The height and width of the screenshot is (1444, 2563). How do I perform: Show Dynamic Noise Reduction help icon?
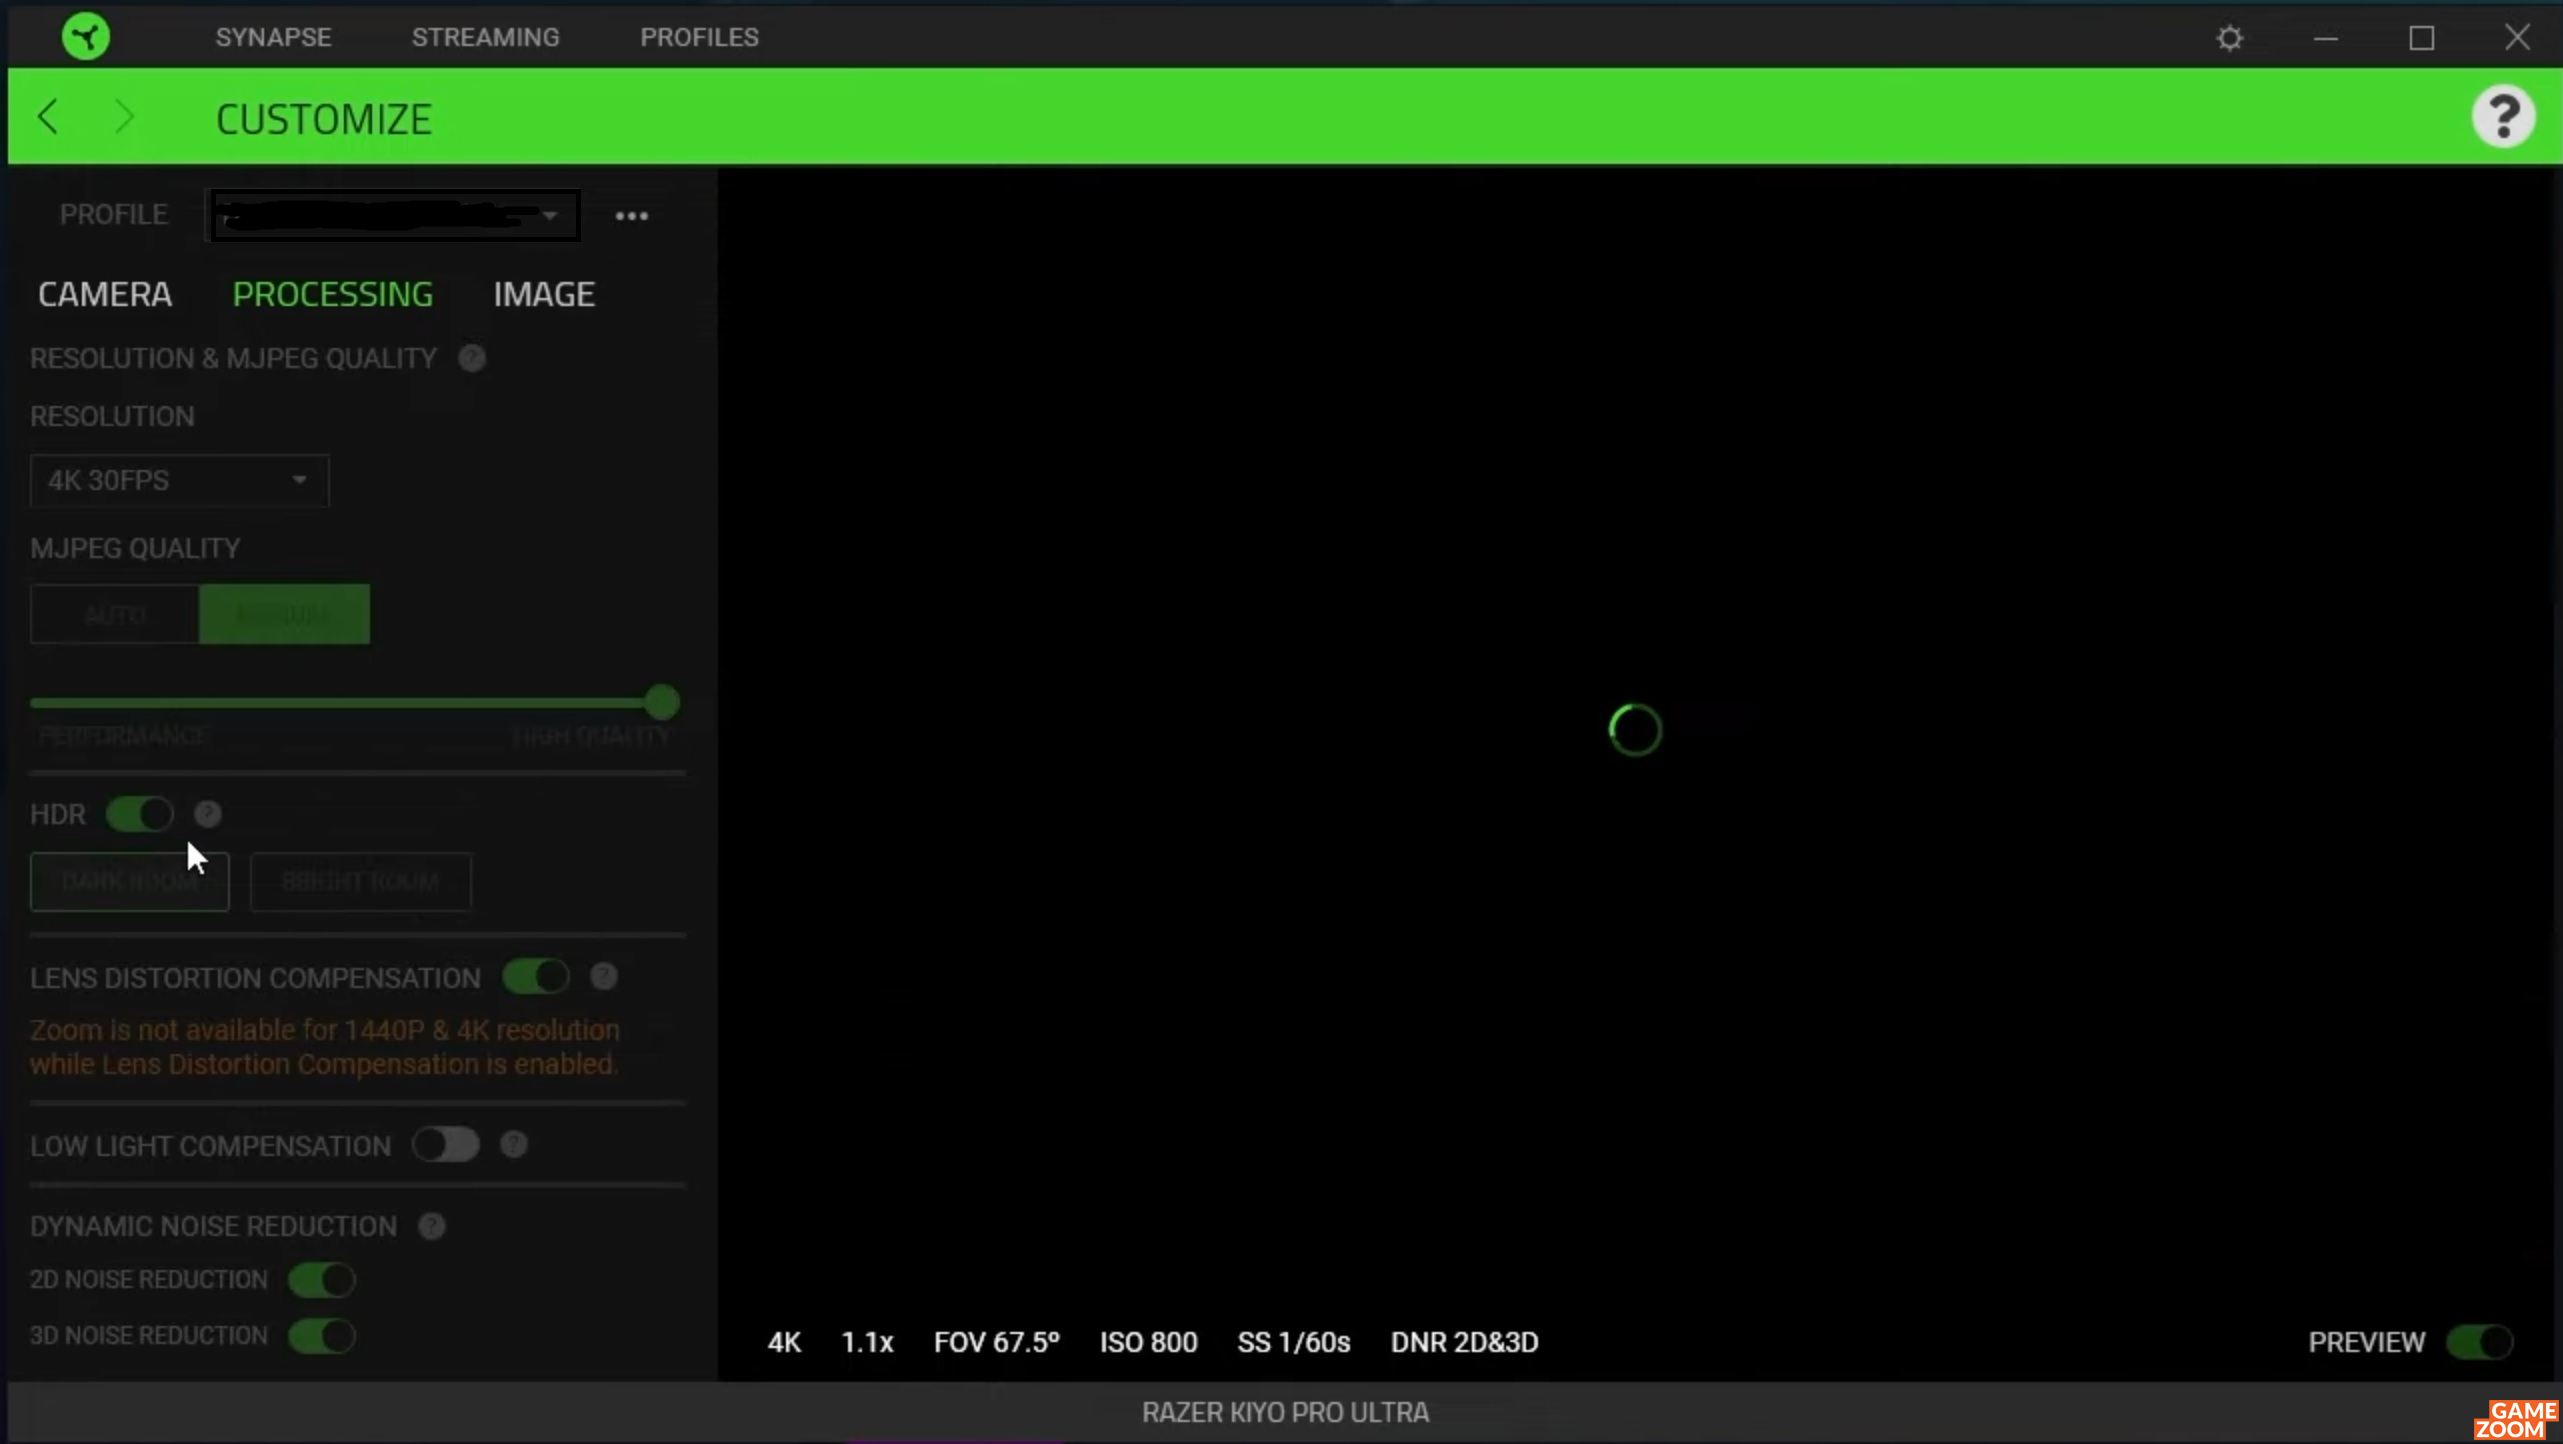click(x=432, y=1226)
